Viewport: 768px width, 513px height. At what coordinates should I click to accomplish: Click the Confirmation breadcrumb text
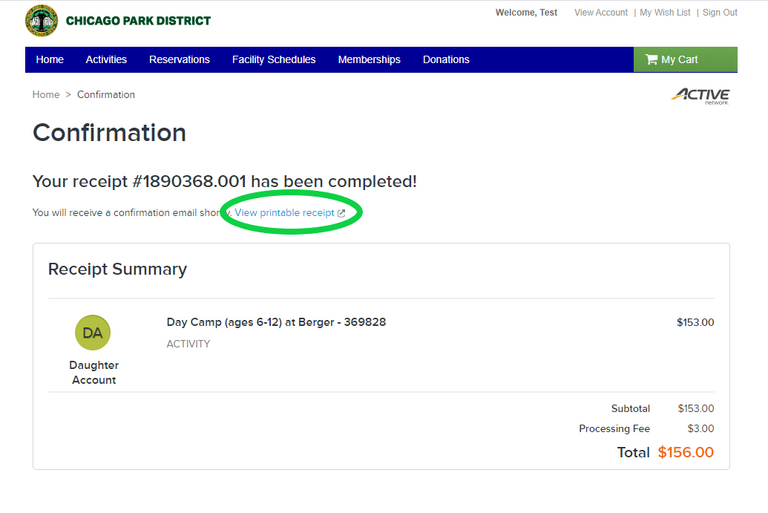[106, 95]
